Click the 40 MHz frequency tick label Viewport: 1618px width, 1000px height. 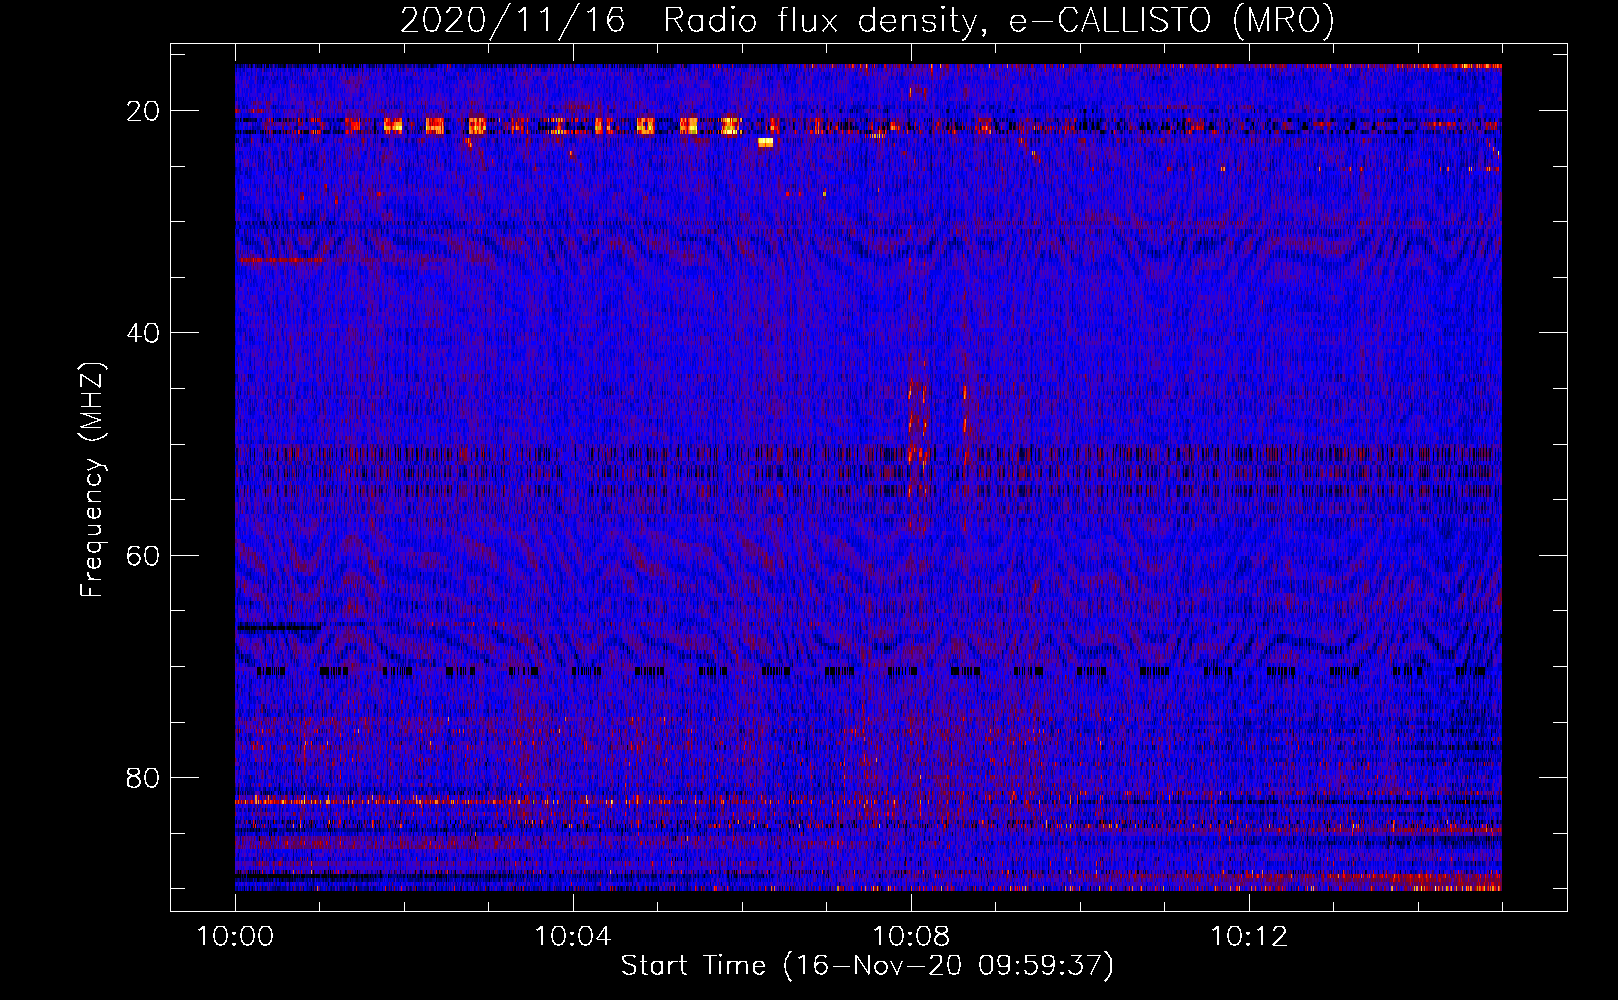[144, 333]
